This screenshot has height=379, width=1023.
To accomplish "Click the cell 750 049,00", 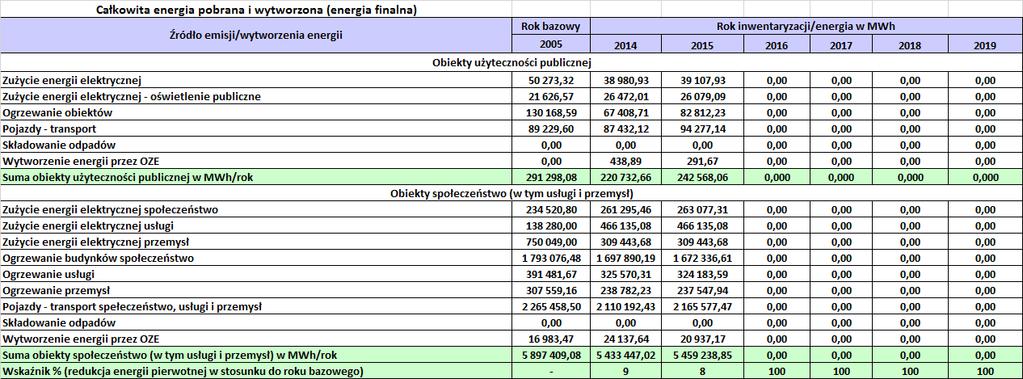I will coord(551,241).
